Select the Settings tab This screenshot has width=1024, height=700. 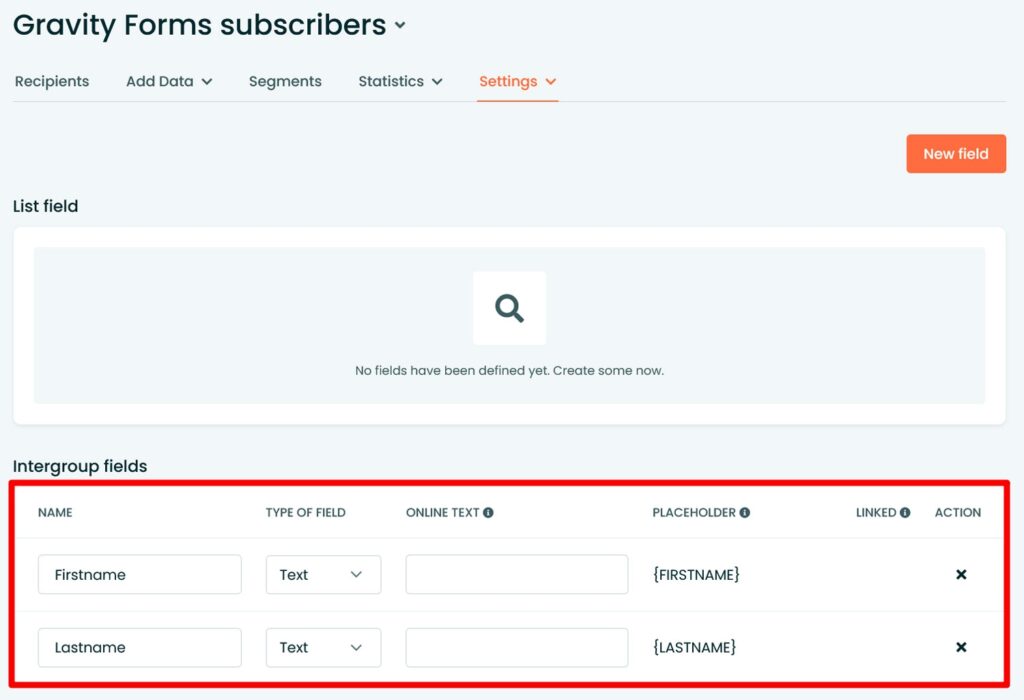click(510, 81)
